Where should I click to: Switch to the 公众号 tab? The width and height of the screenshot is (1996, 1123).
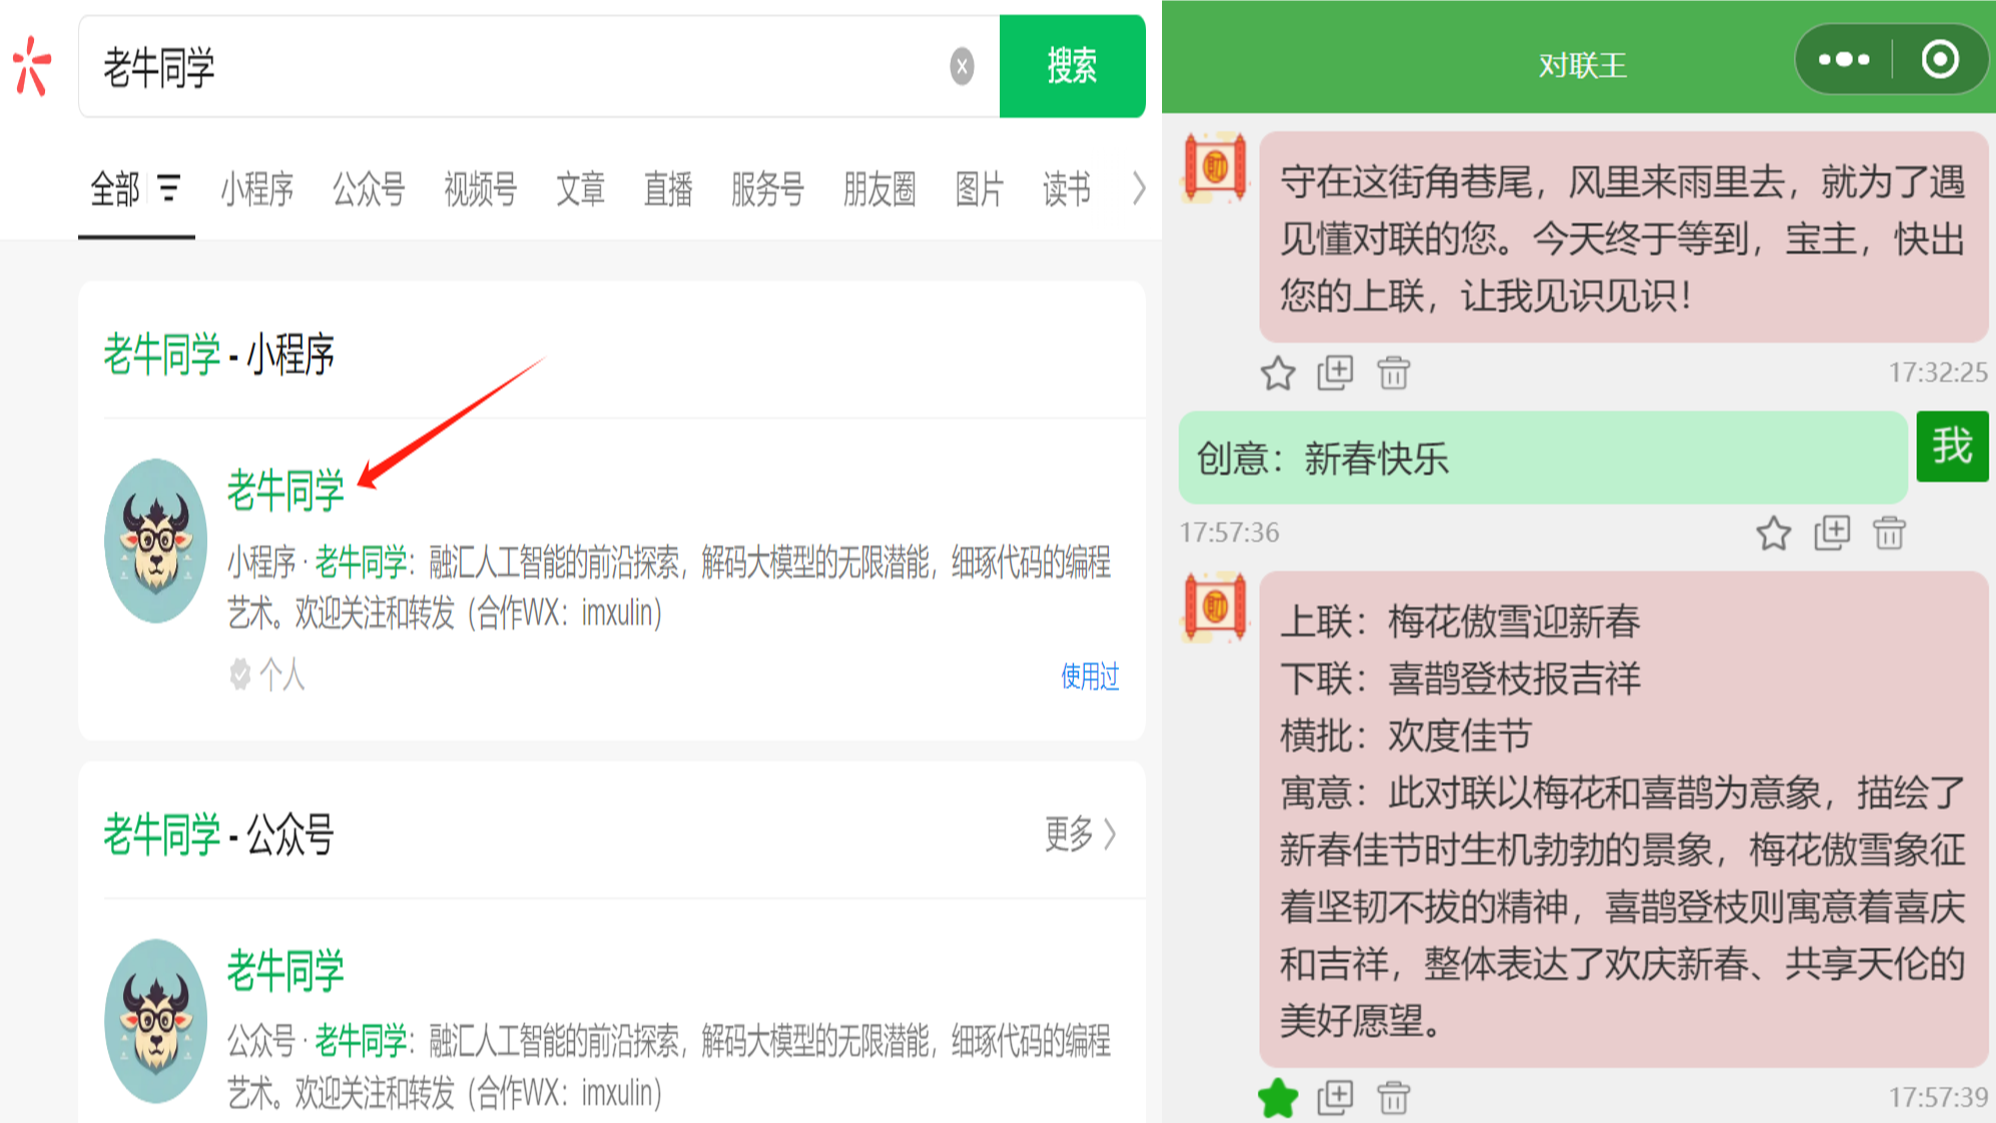(369, 188)
